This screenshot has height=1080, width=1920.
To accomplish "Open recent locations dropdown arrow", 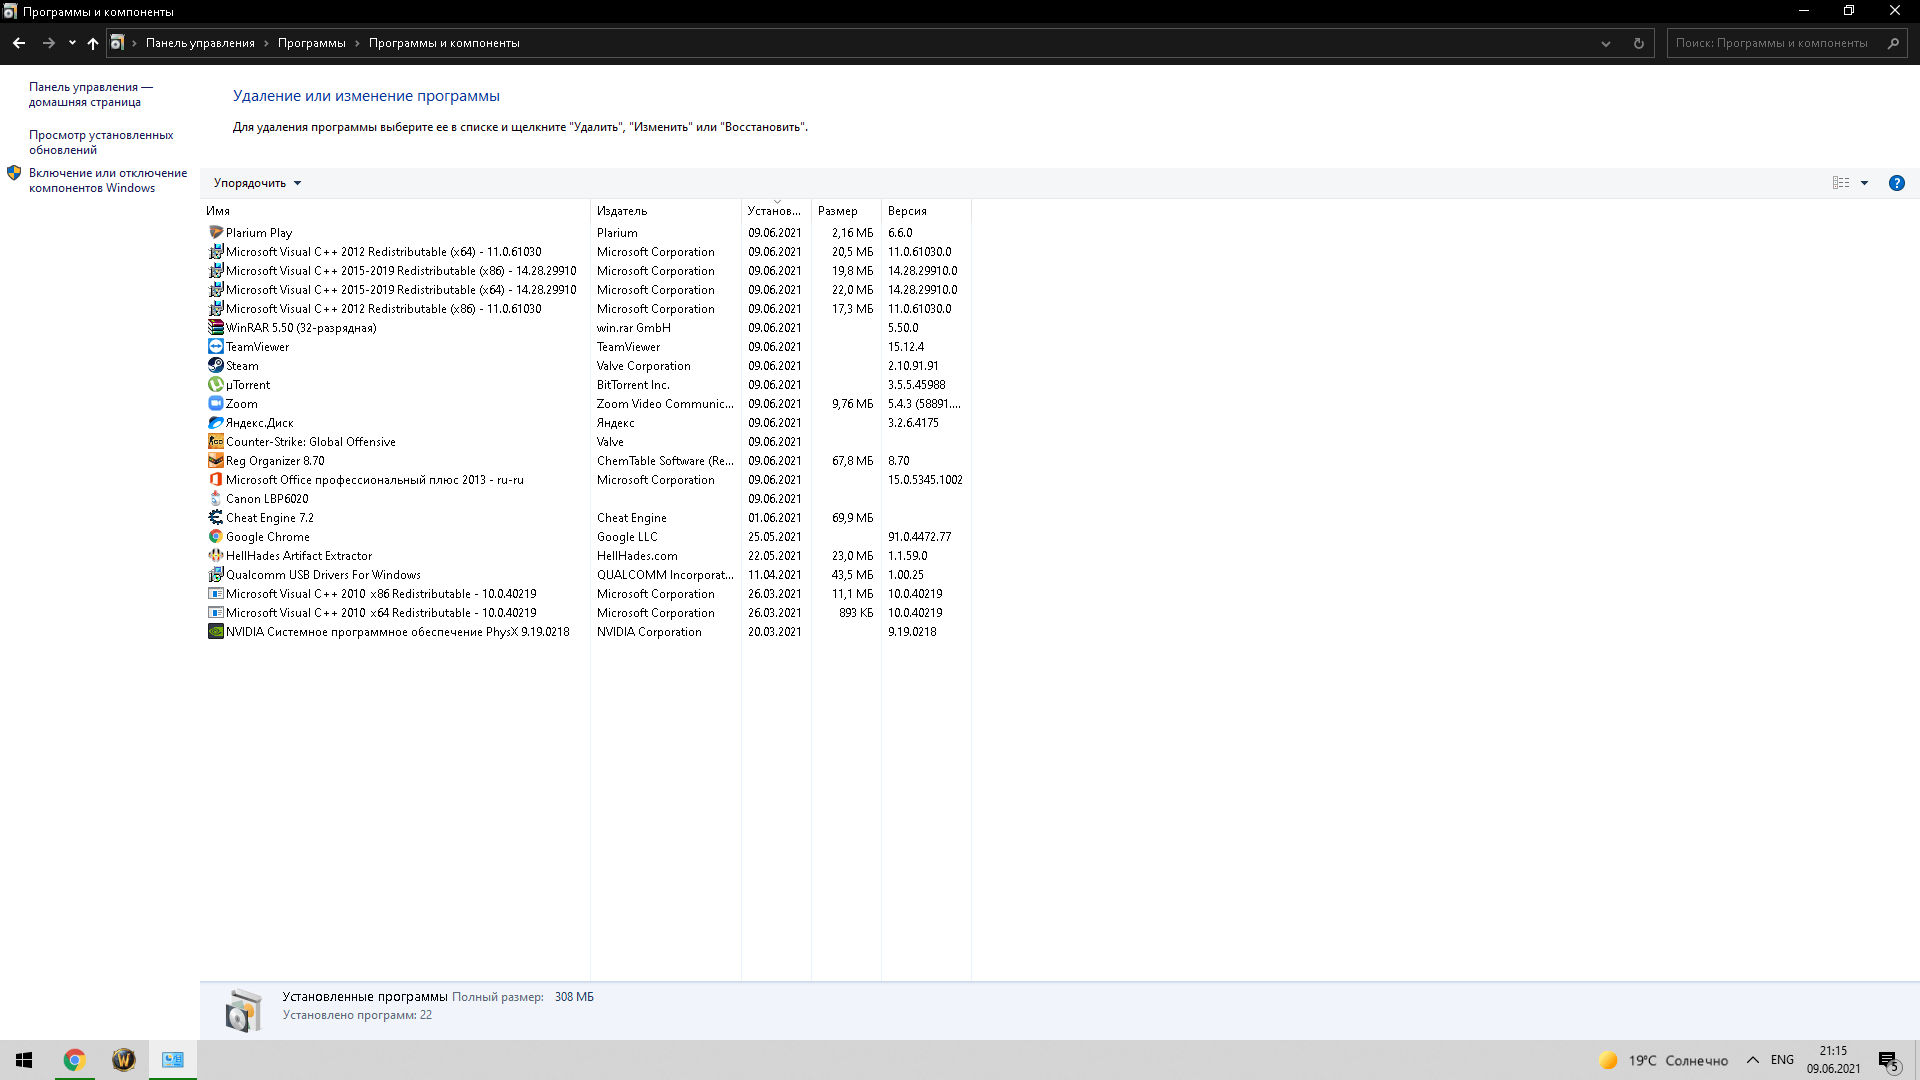I will pyautogui.click(x=72, y=43).
